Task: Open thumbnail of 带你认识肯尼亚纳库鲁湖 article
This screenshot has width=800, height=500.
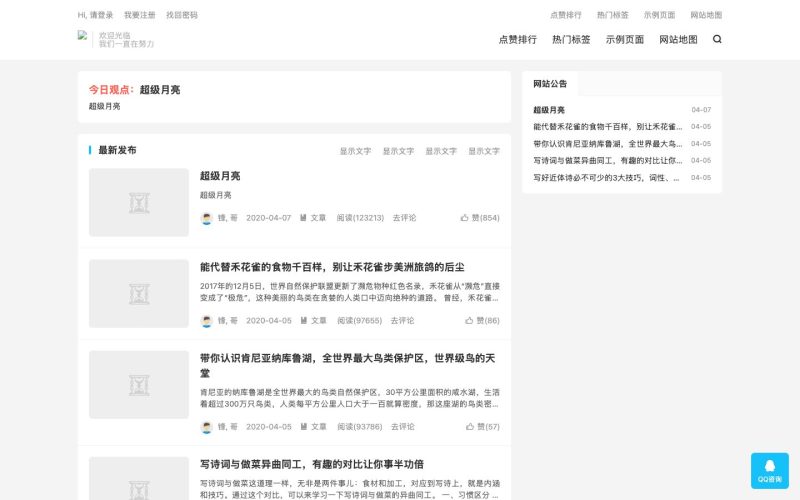Action: (139, 385)
